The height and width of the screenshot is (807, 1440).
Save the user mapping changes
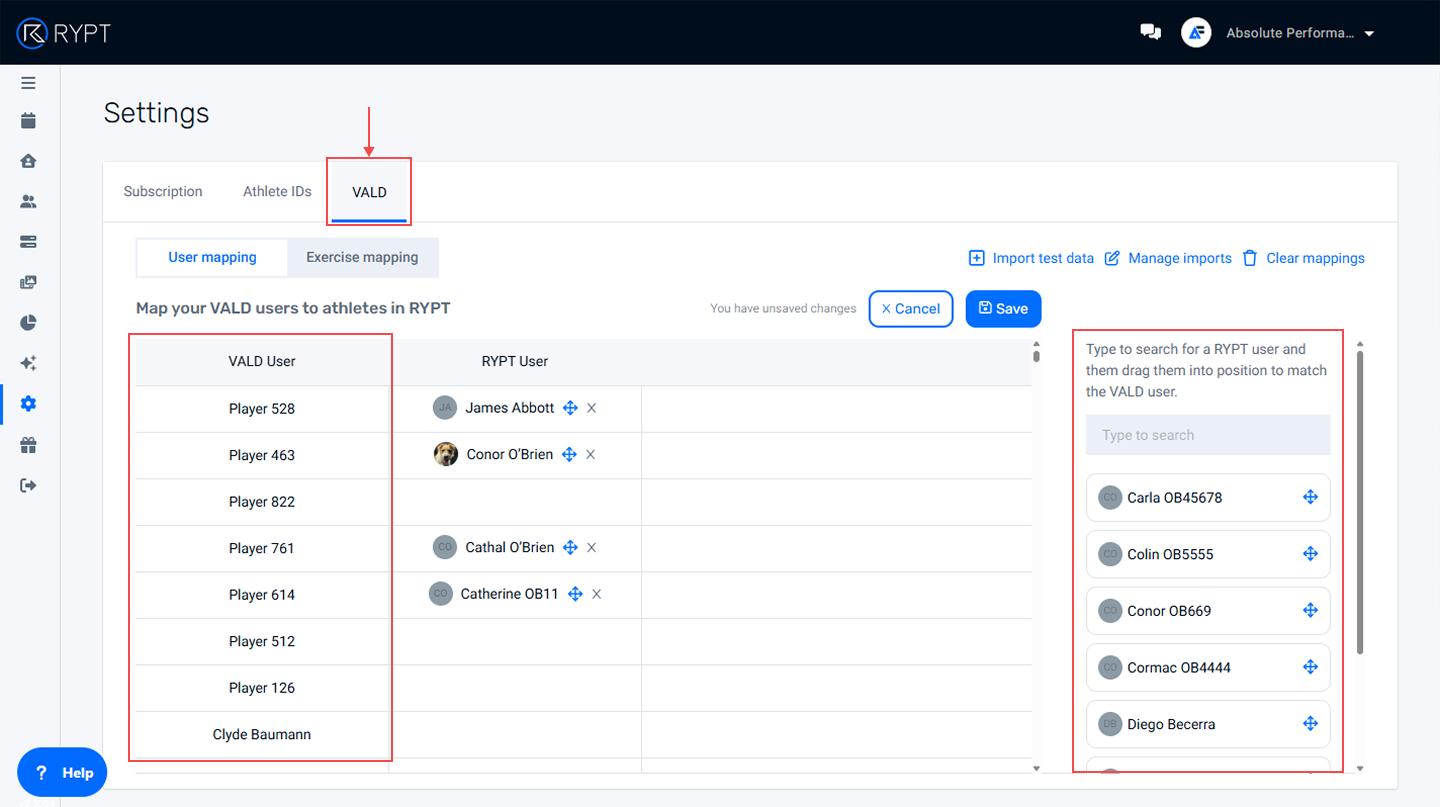[x=1003, y=309]
